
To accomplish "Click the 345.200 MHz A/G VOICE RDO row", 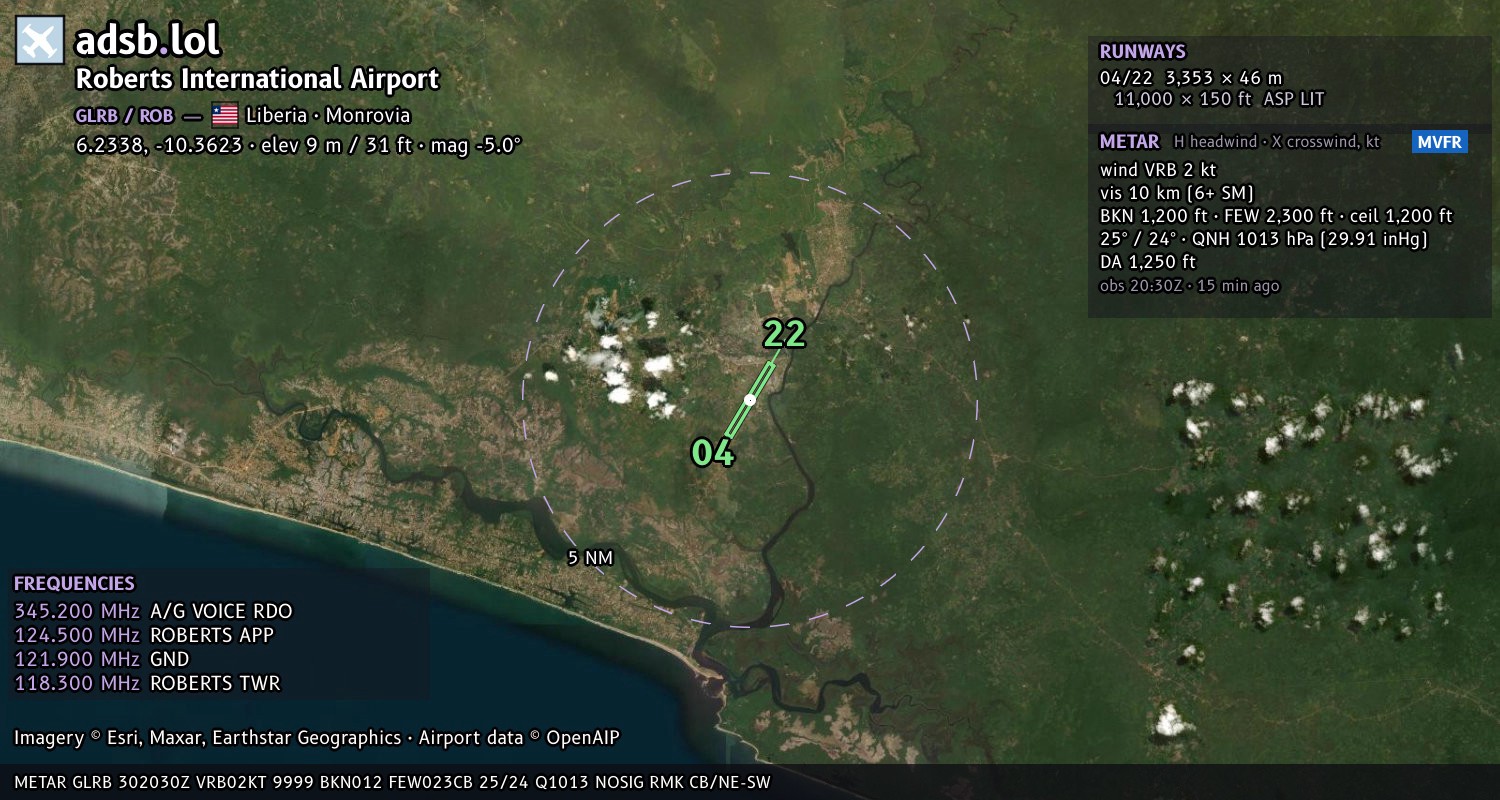I will coord(153,611).
